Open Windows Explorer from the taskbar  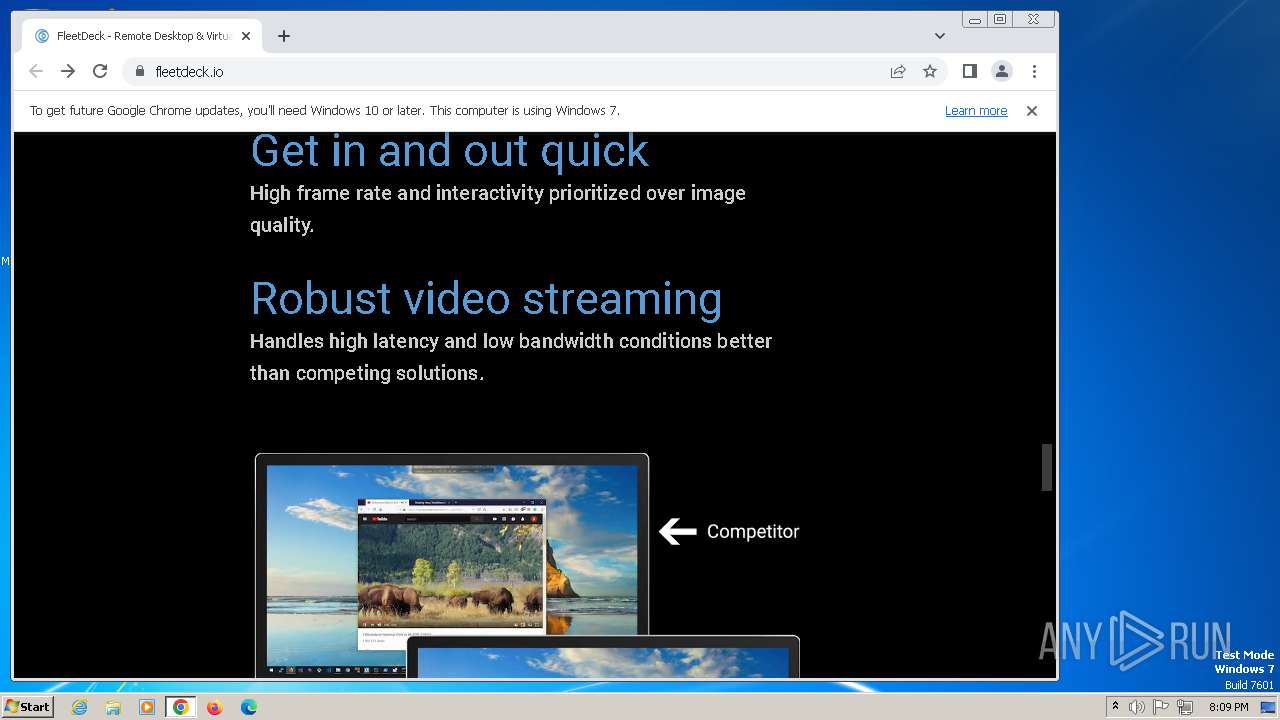coord(113,707)
